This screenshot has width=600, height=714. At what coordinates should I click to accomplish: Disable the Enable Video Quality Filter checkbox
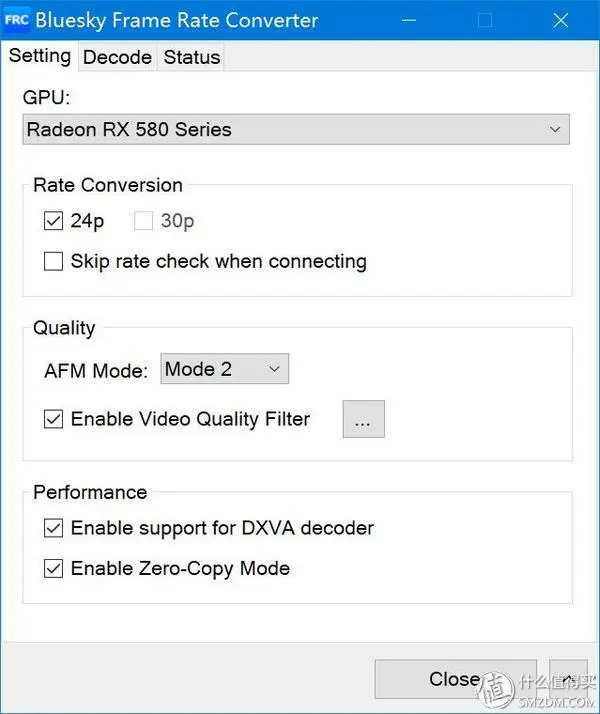[53, 419]
